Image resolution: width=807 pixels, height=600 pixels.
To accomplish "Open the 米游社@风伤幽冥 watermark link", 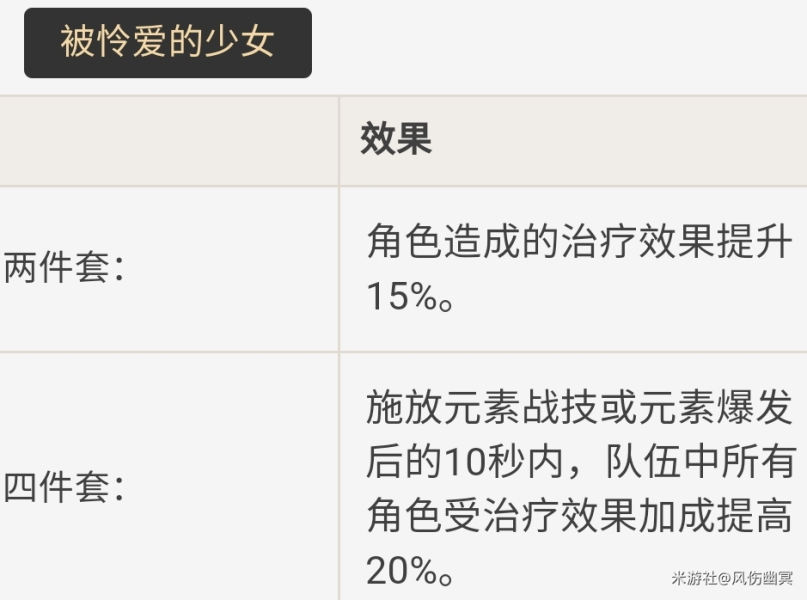I will [x=732, y=578].
